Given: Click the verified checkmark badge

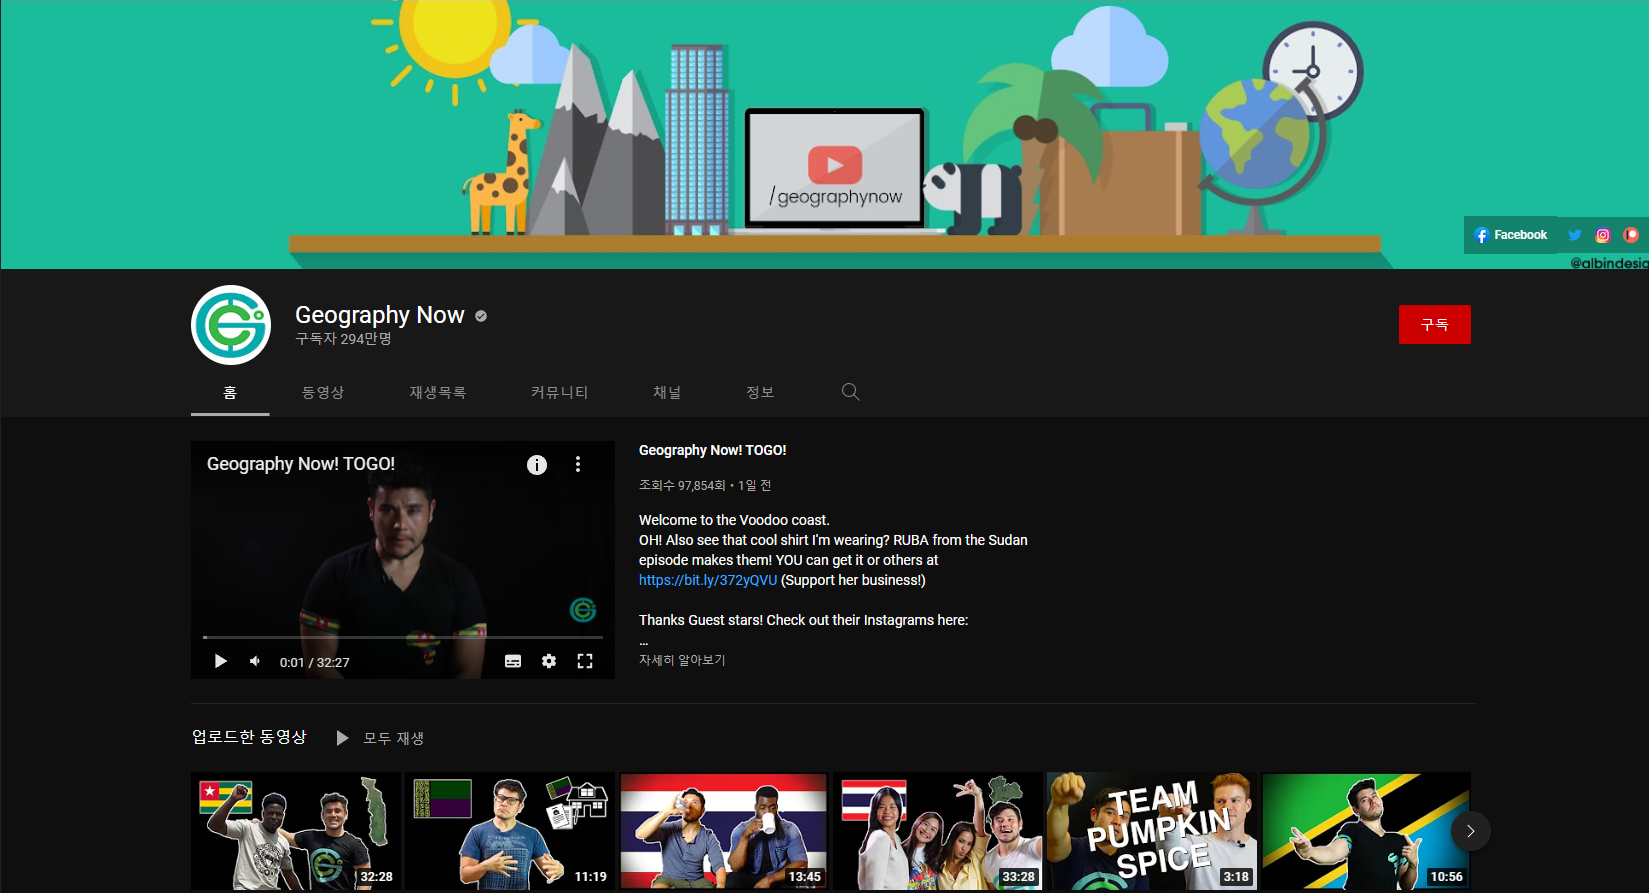Looking at the screenshot, I should coord(481,316).
